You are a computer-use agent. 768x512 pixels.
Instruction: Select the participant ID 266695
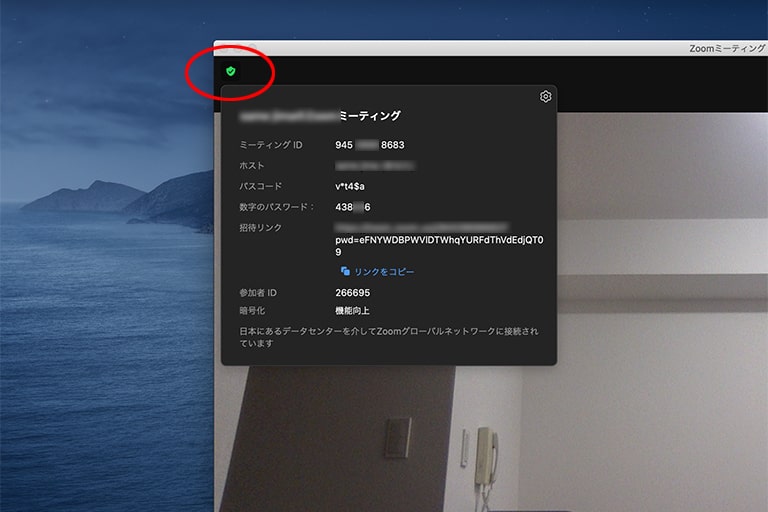click(353, 293)
